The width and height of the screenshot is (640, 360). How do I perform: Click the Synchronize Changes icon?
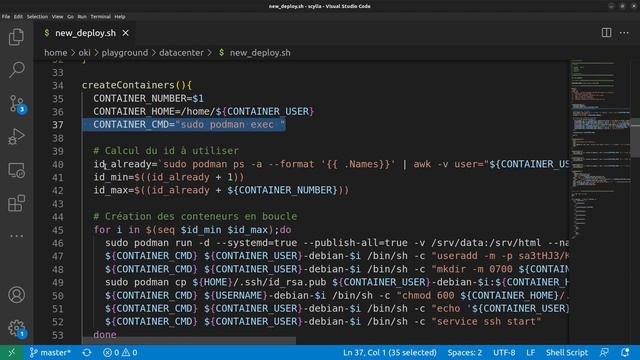87,353
